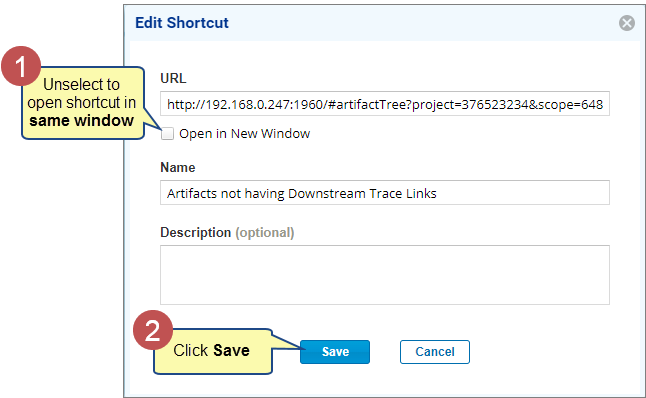Screen dimensions: 646x398
Task: Toggle the Open in New Window checkbox
Action: point(167,133)
